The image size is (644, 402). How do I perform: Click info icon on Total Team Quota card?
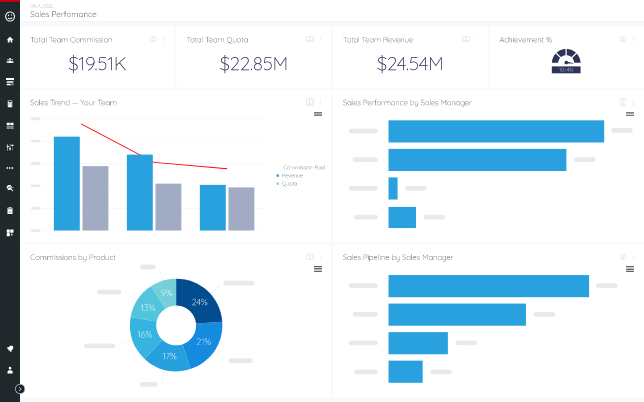310,39
